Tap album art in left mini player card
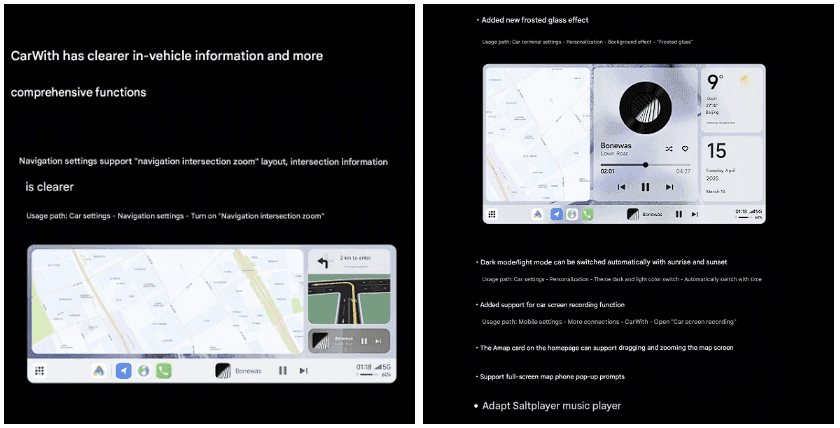The image size is (840, 428). tap(320, 341)
